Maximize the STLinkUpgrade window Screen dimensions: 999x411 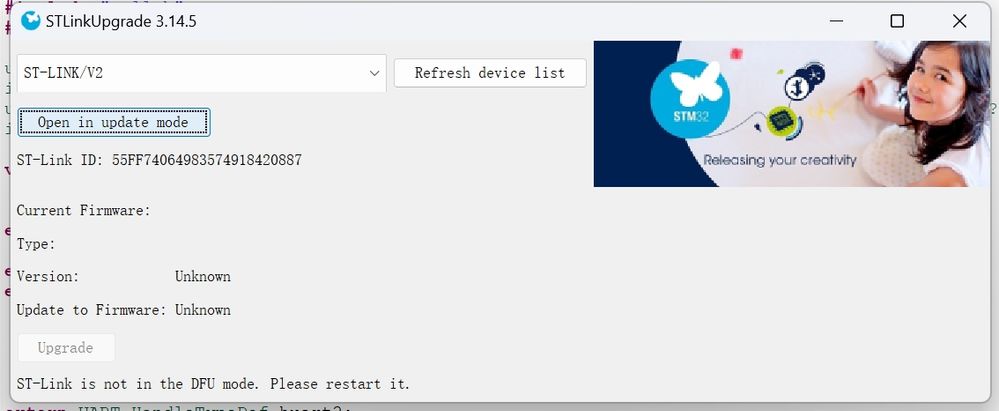click(x=897, y=21)
